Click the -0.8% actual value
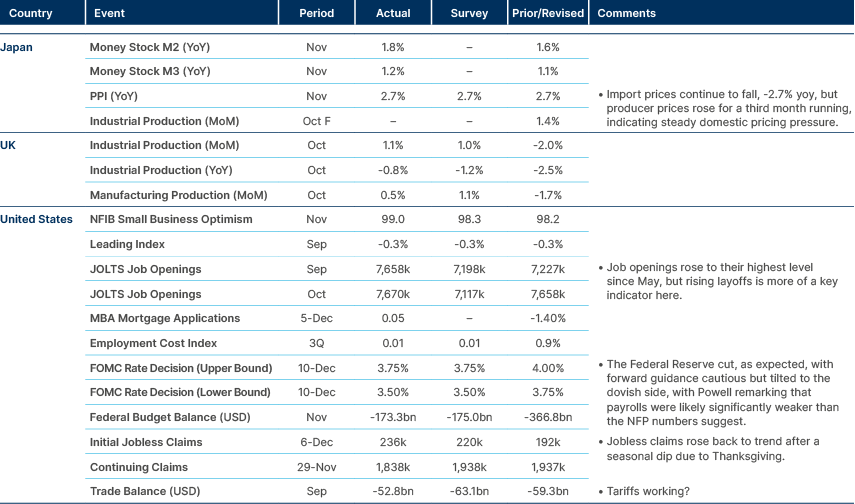Screen dimensions: 855x504 click(393, 170)
